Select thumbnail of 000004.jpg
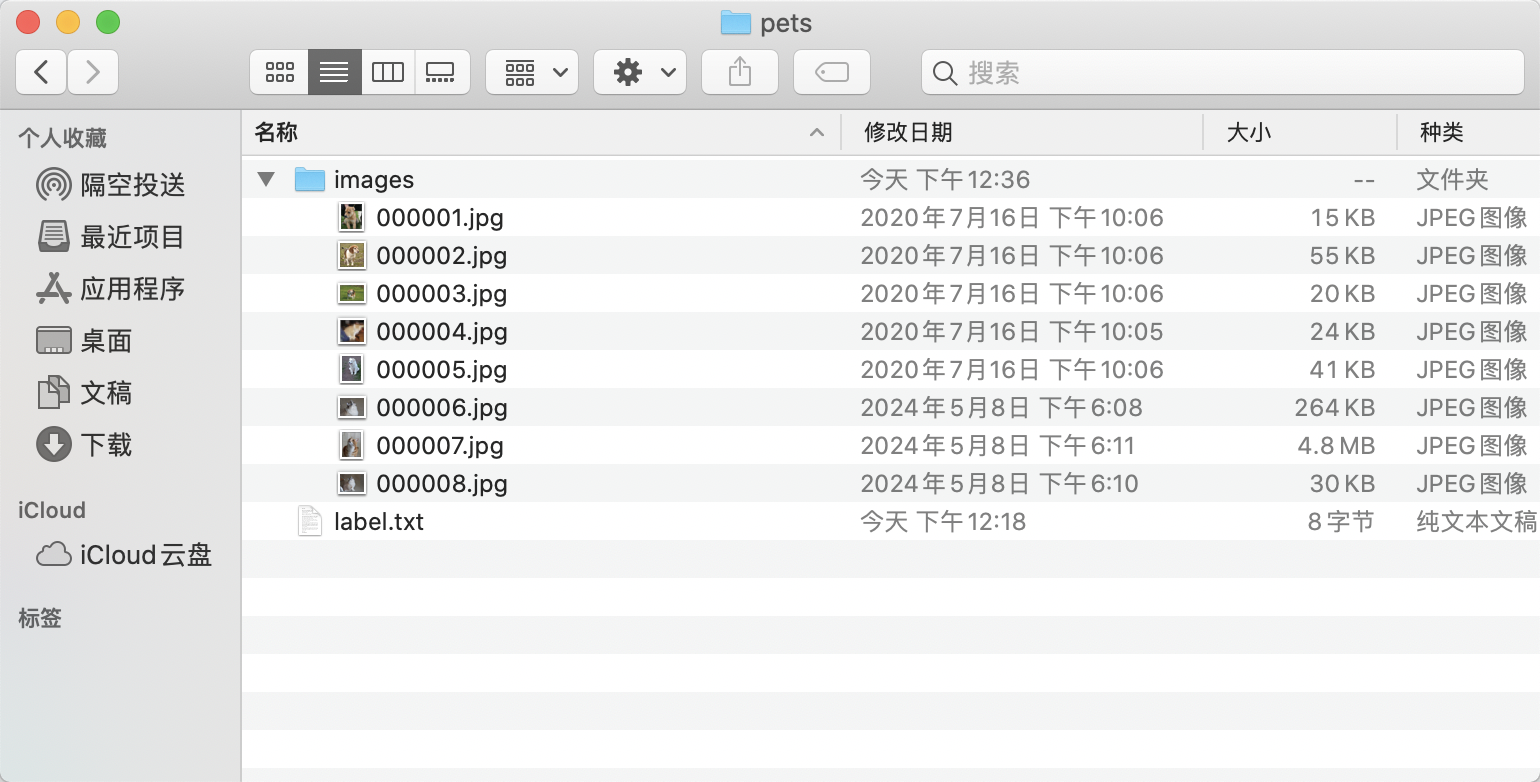Screen dimensions: 1540x782 tap(352, 331)
